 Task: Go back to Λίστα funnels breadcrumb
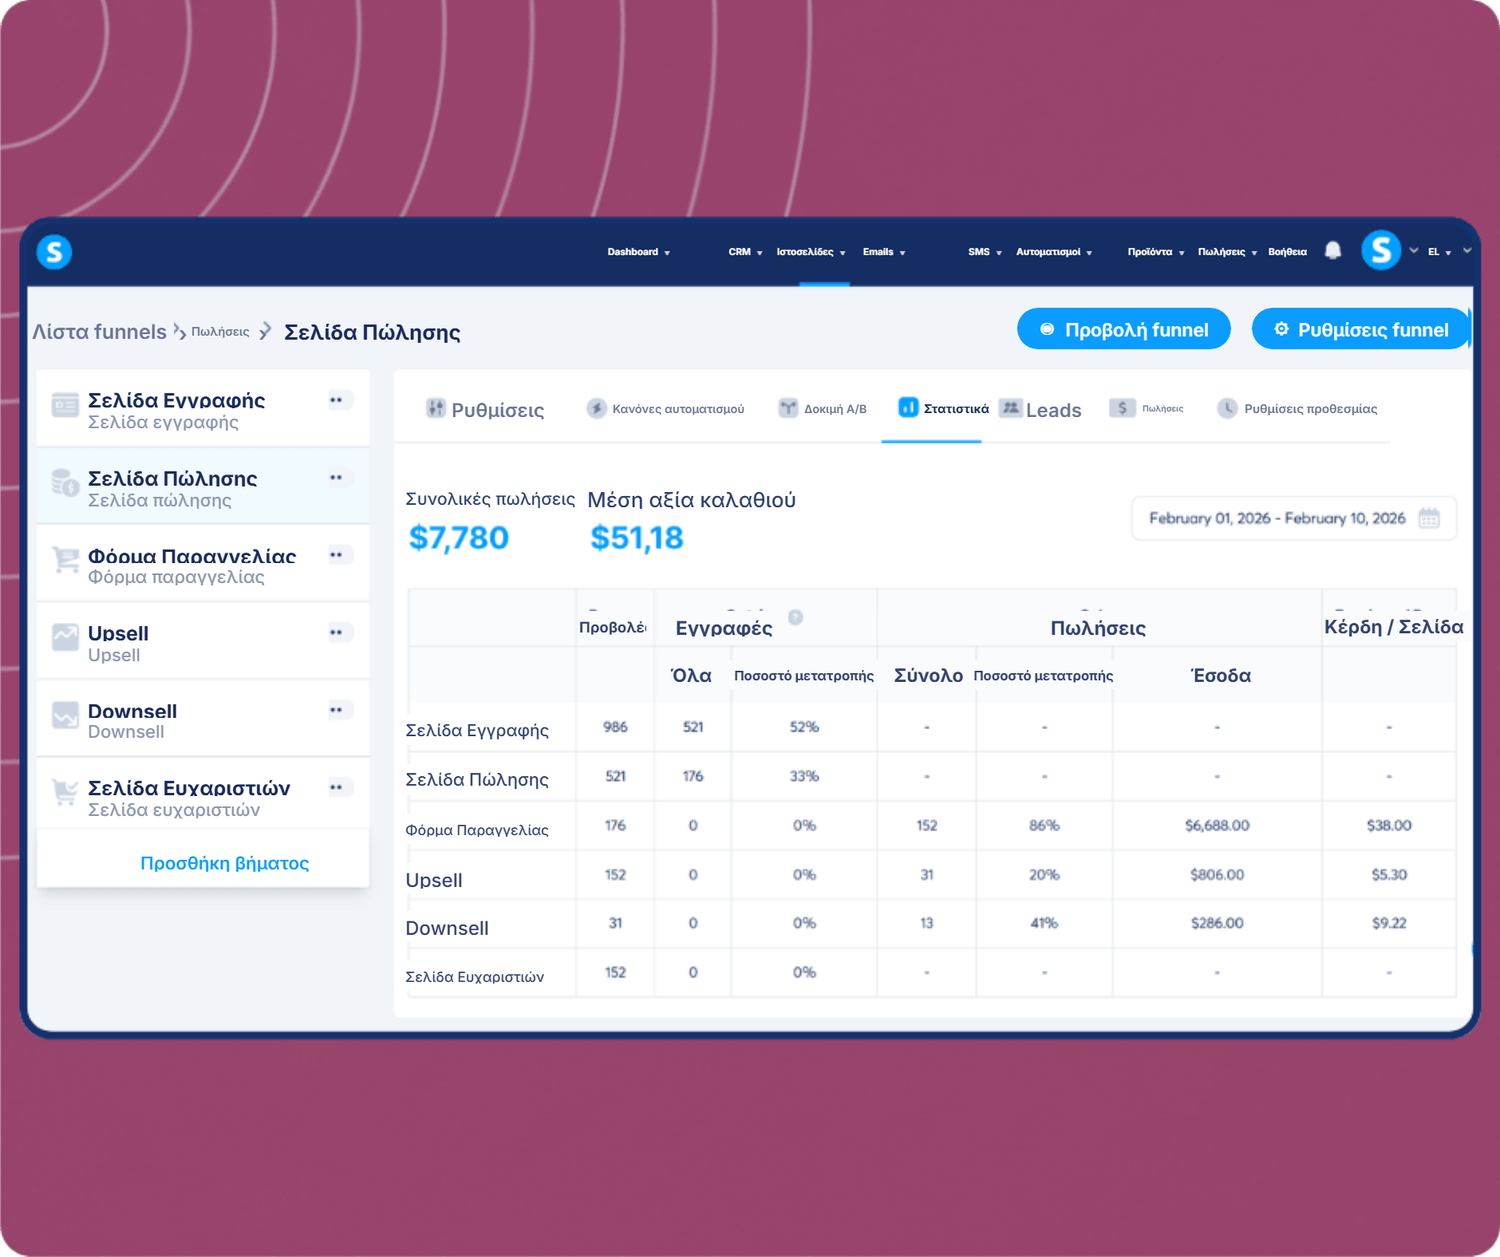tap(99, 332)
